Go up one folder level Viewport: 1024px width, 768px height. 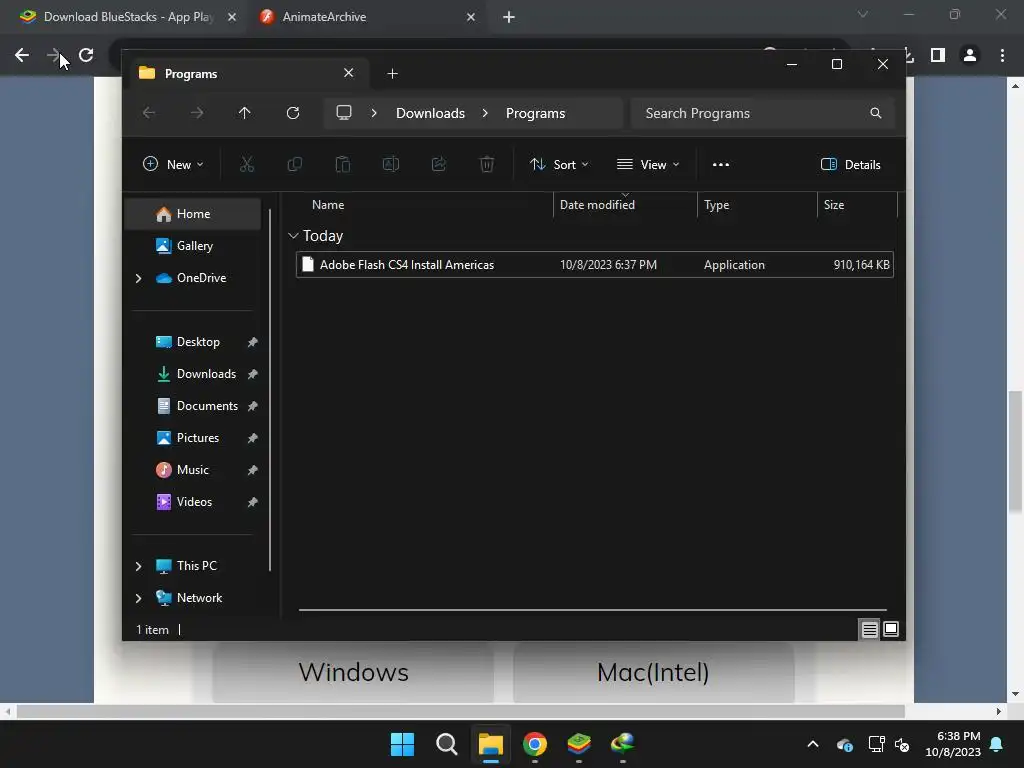(244, 113)
